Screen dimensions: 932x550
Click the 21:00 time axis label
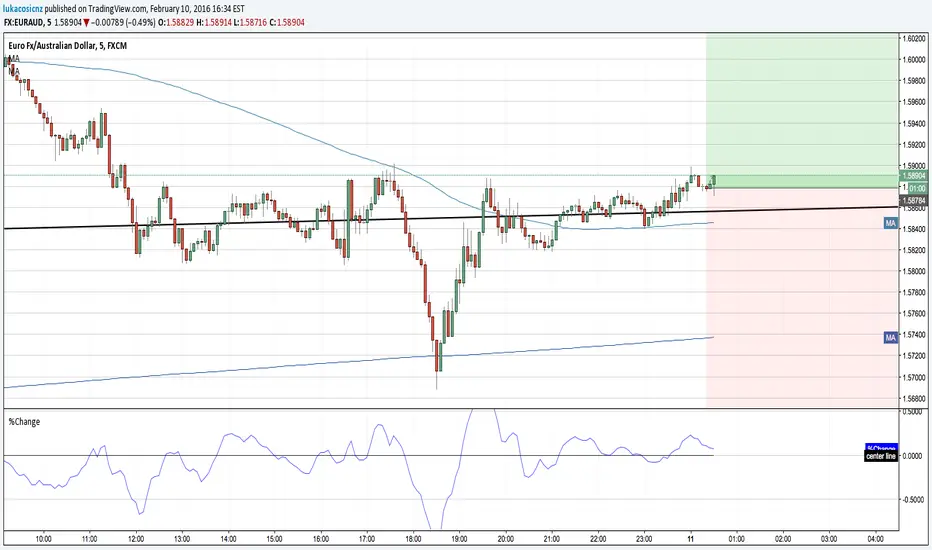click(552, 539)
